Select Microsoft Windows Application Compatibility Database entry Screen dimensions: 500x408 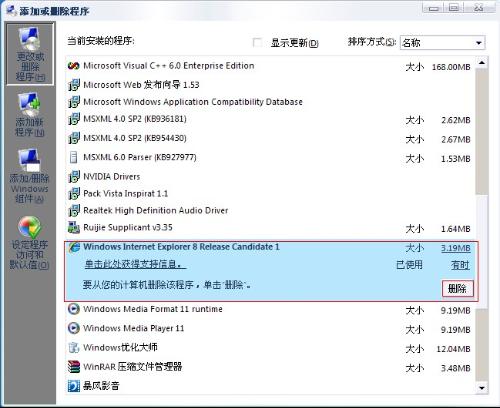pos(193,102)
